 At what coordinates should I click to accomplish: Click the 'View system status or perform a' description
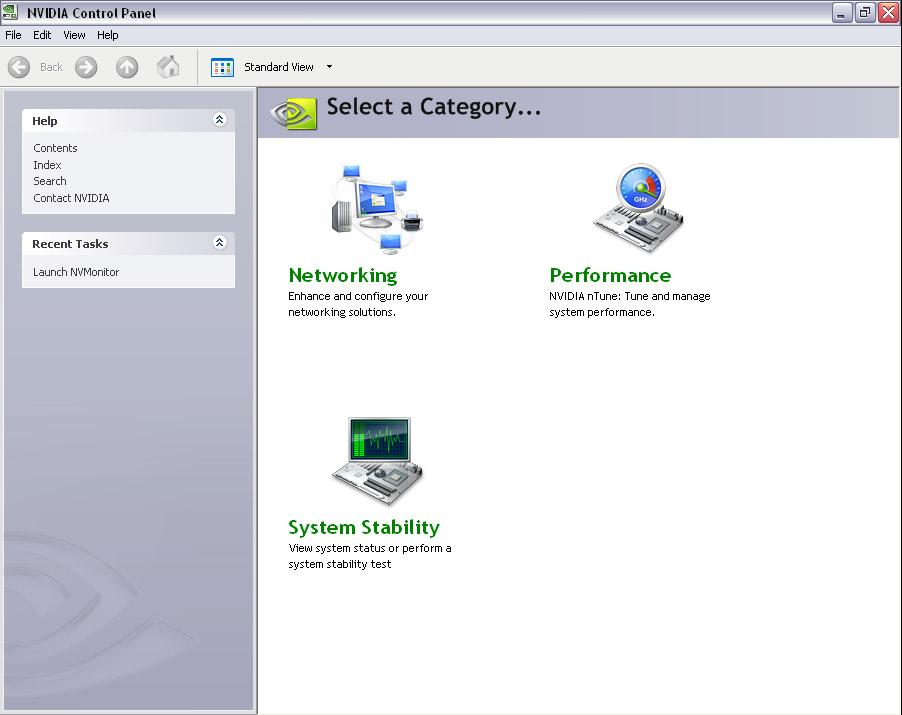point(370,548)
